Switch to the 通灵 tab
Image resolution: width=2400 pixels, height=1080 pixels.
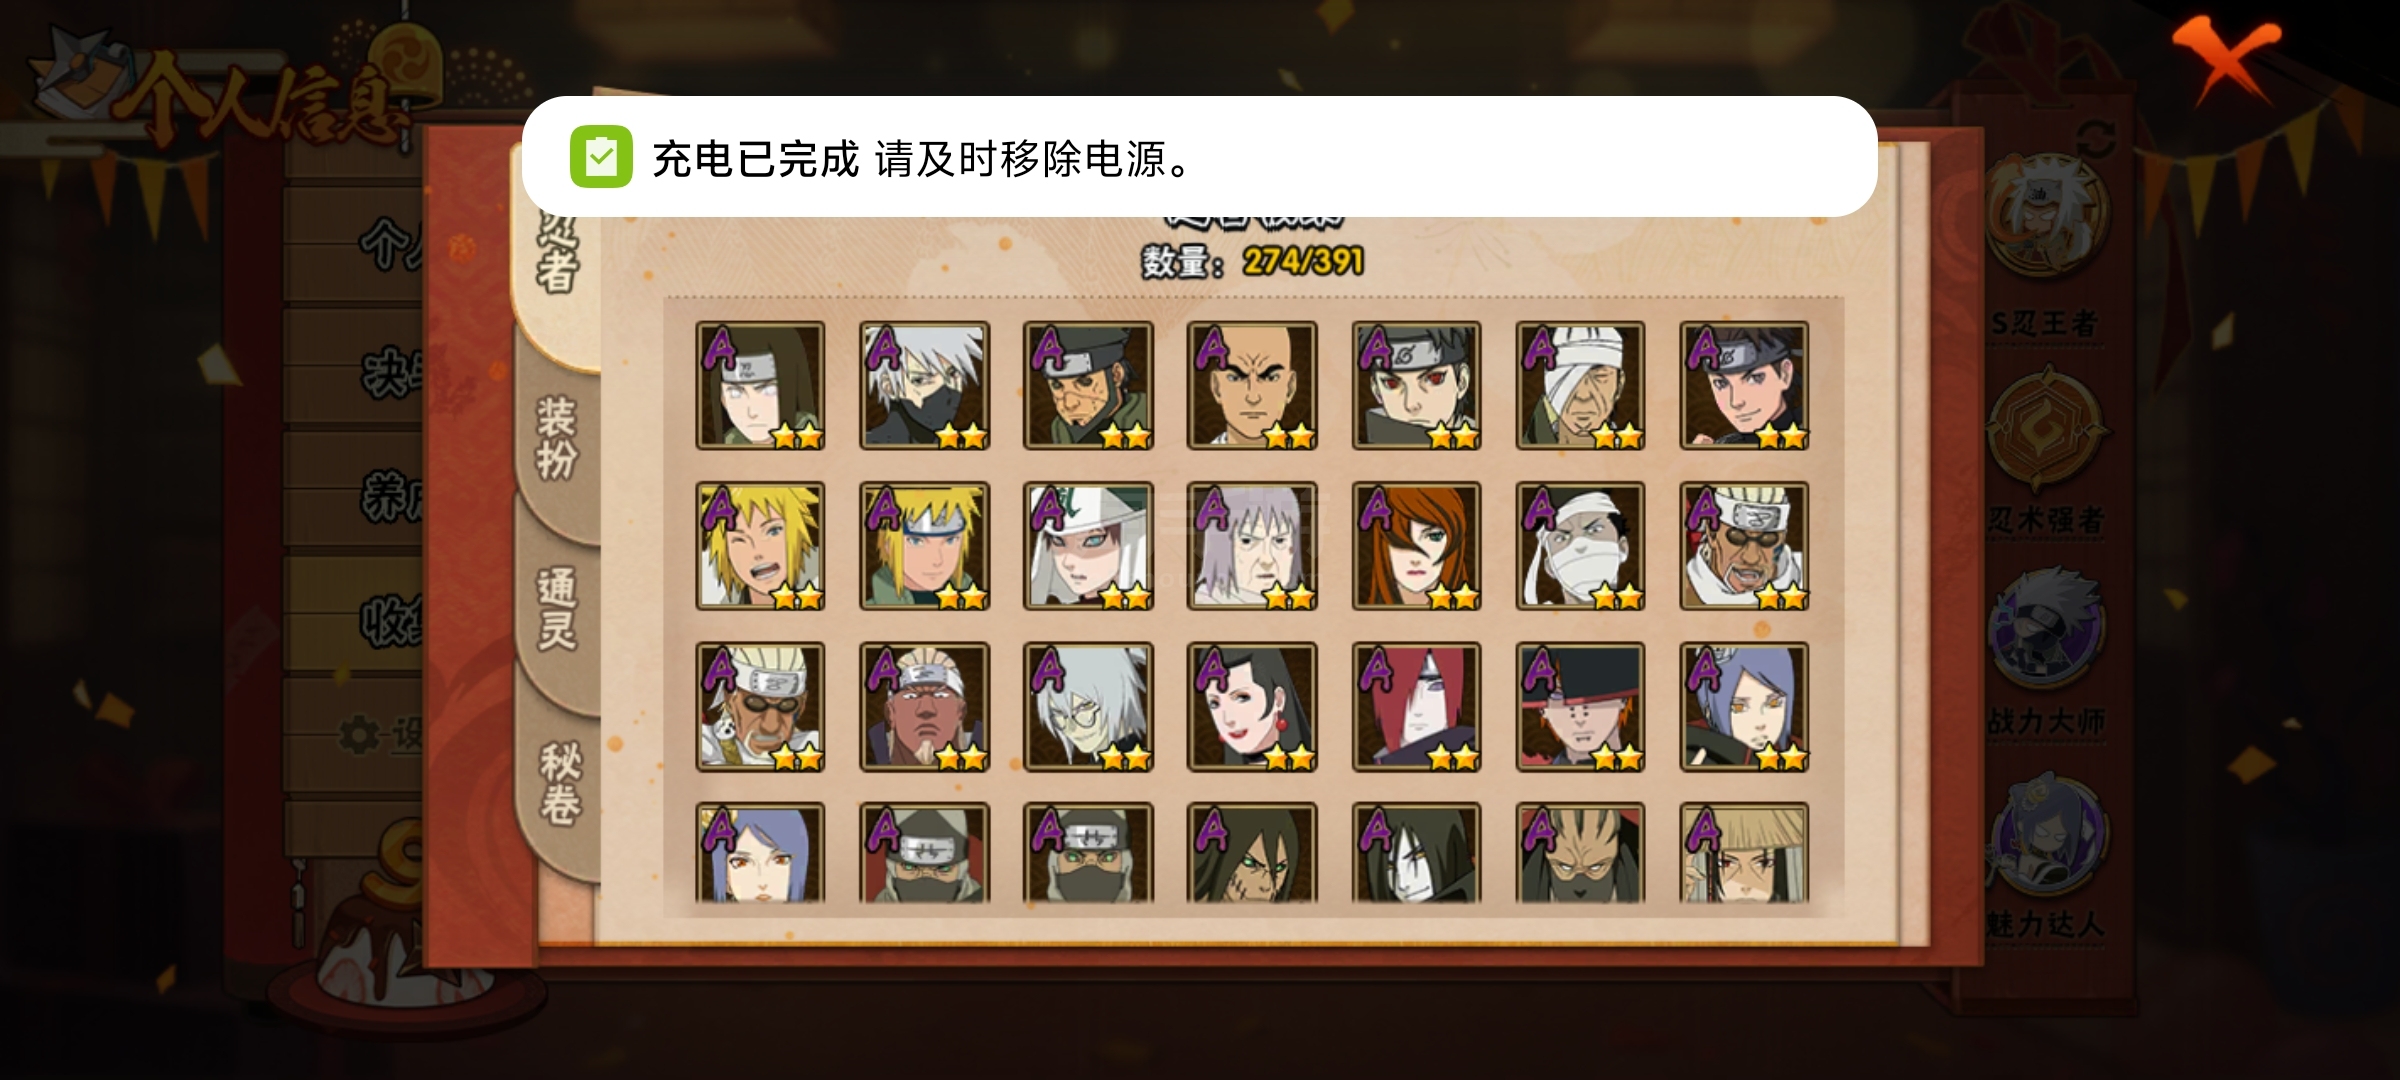click(x=557, y=610)
